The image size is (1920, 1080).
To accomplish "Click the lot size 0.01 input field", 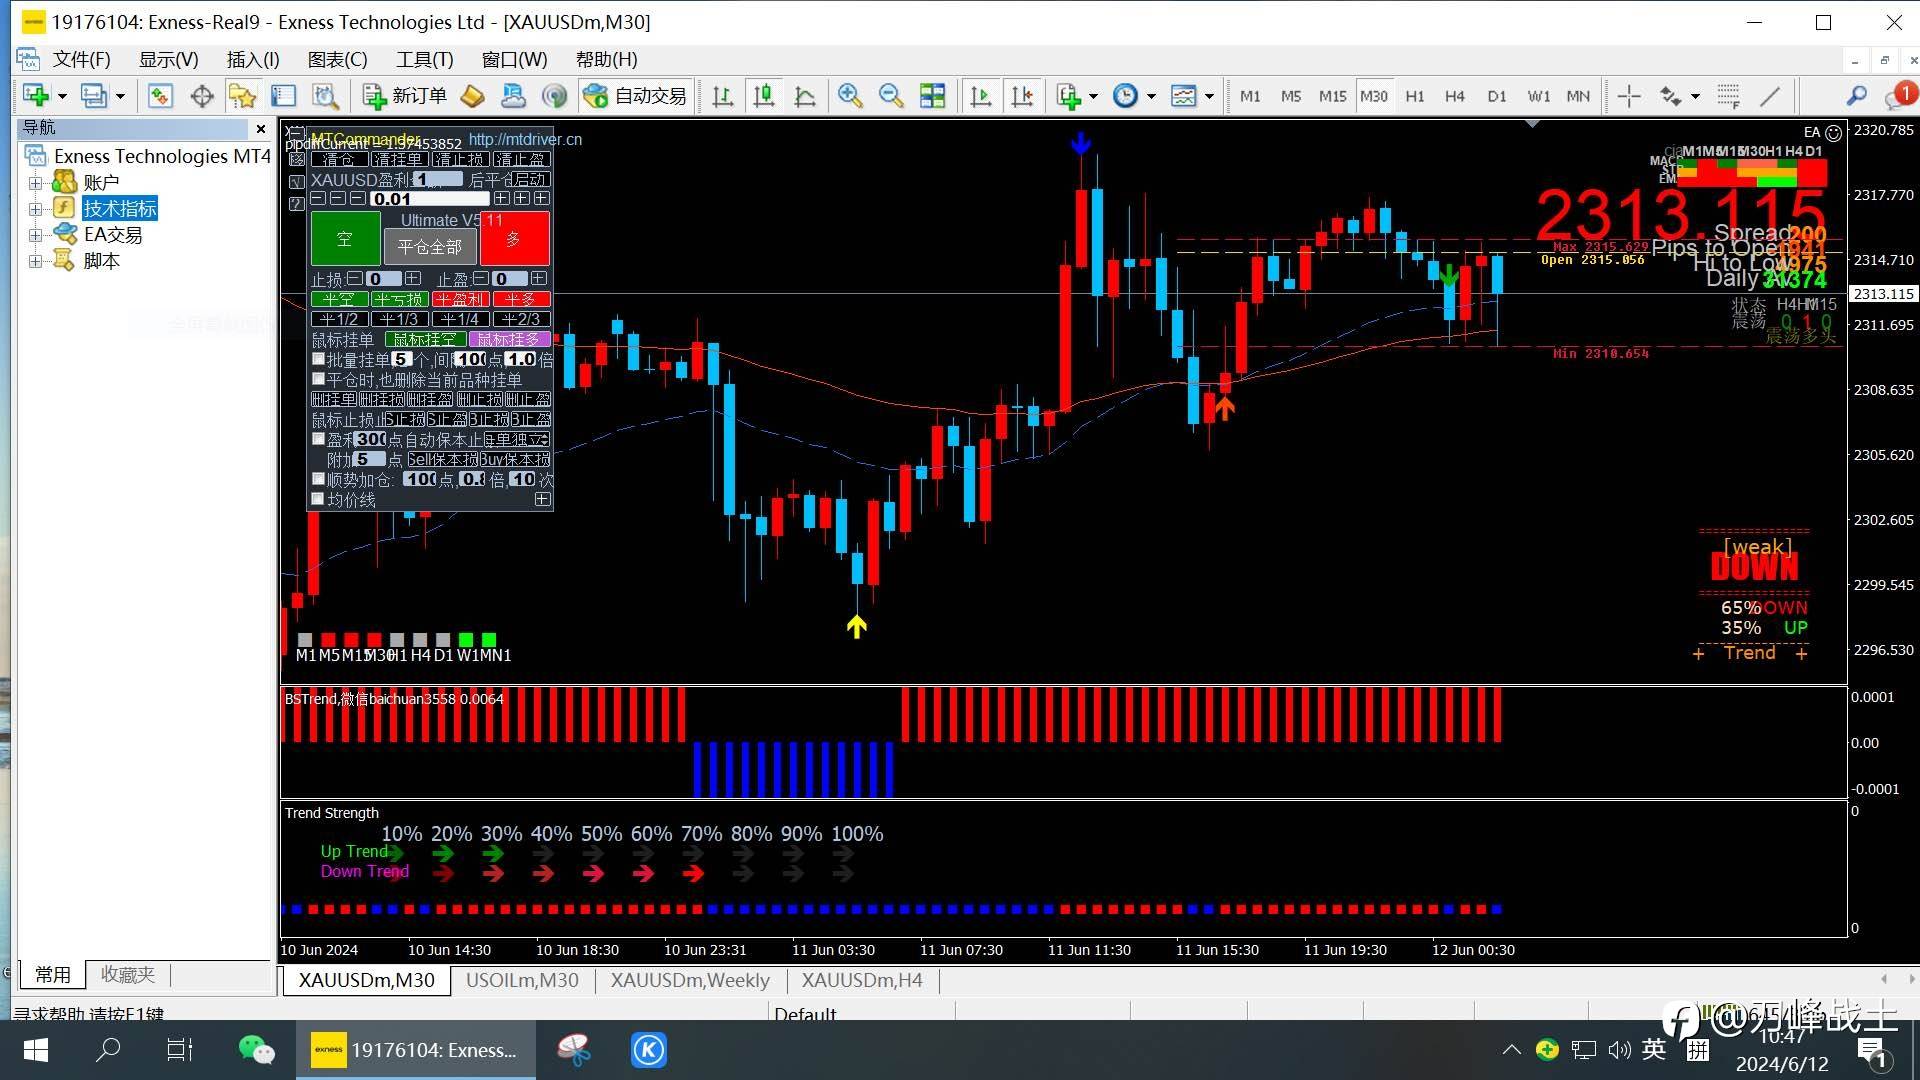I will point(430,199).
